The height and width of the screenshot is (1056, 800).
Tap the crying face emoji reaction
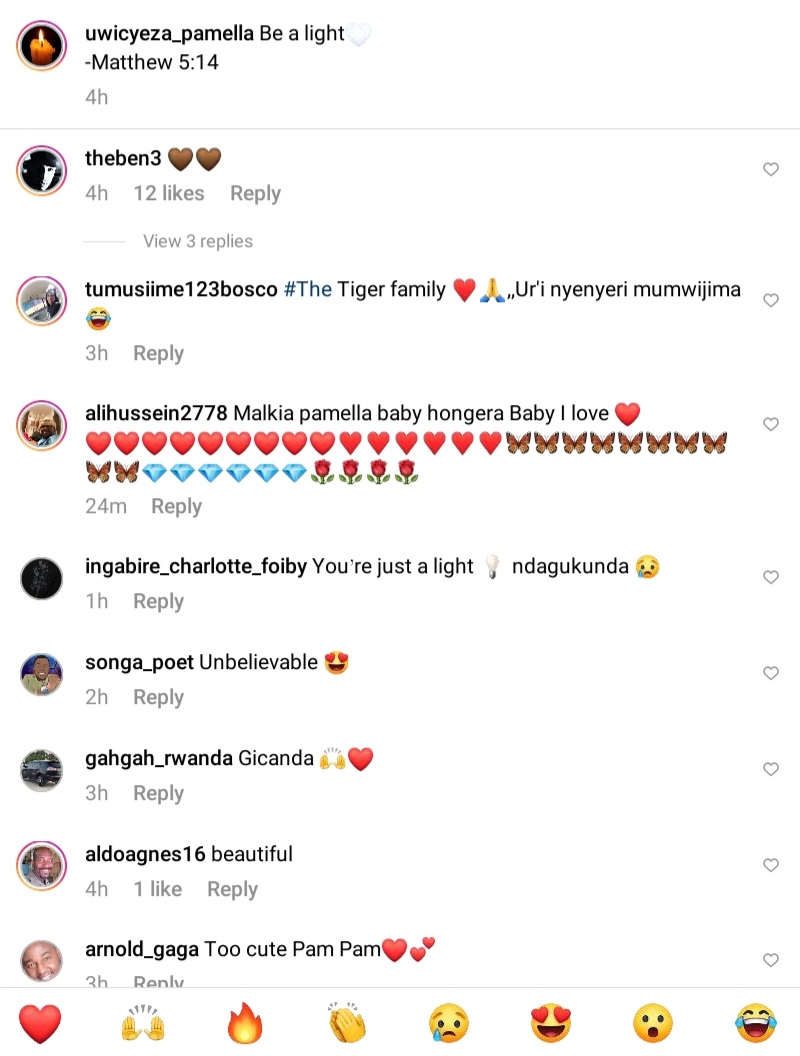(449, 1023)
